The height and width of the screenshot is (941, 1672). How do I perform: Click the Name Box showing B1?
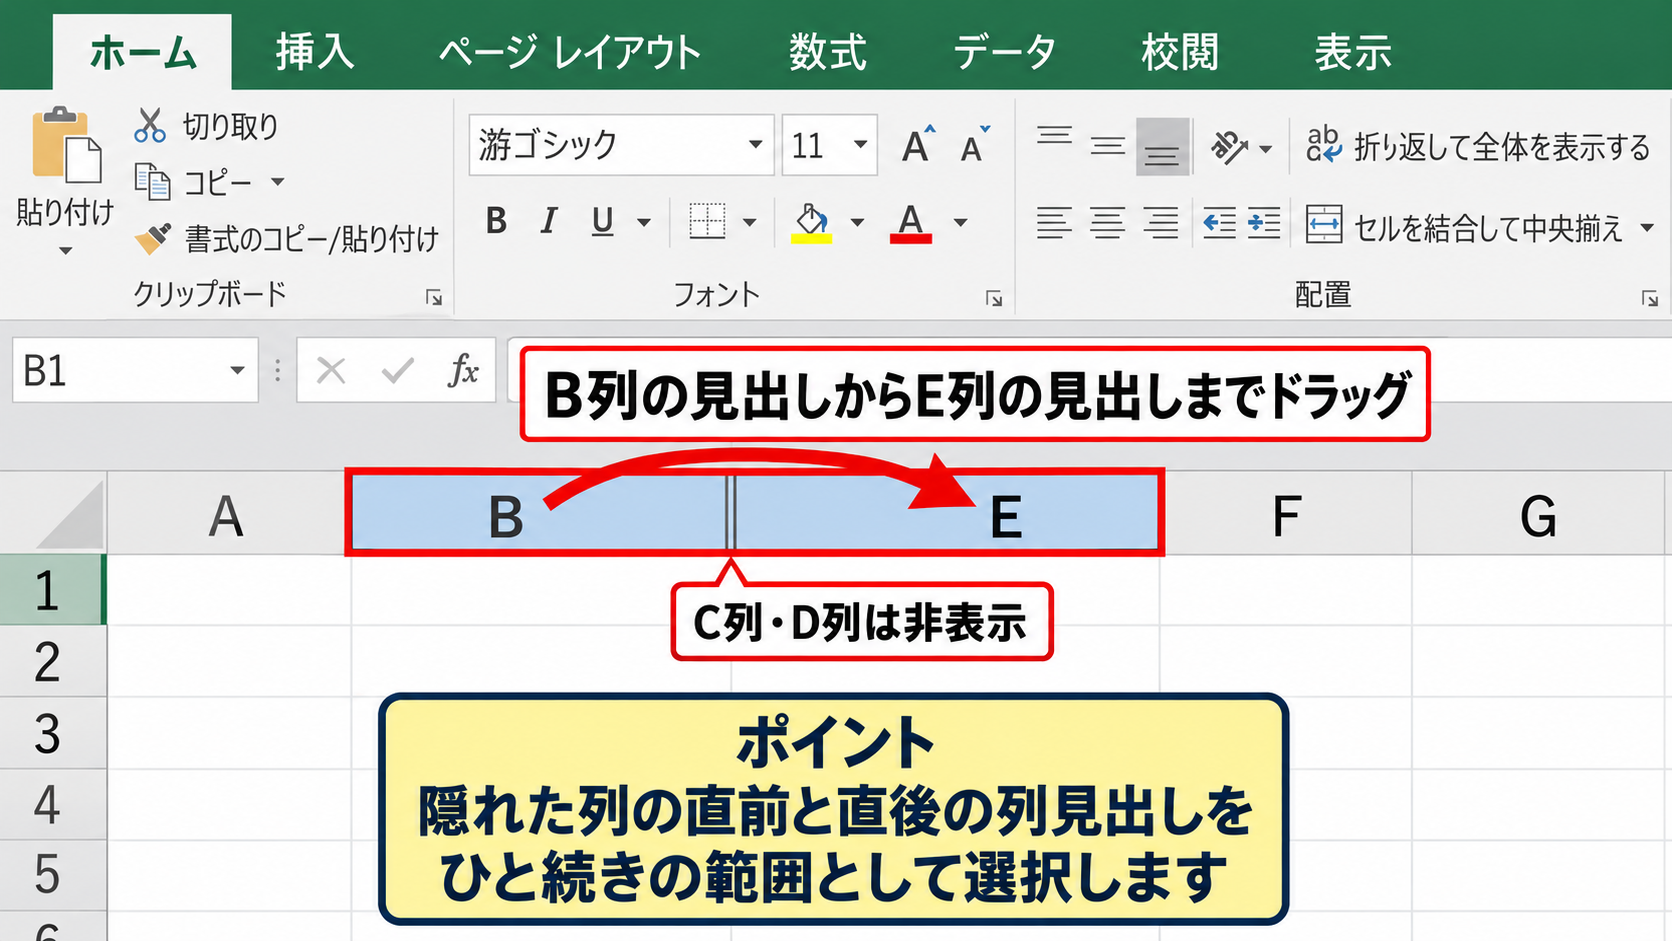[135, 371]
